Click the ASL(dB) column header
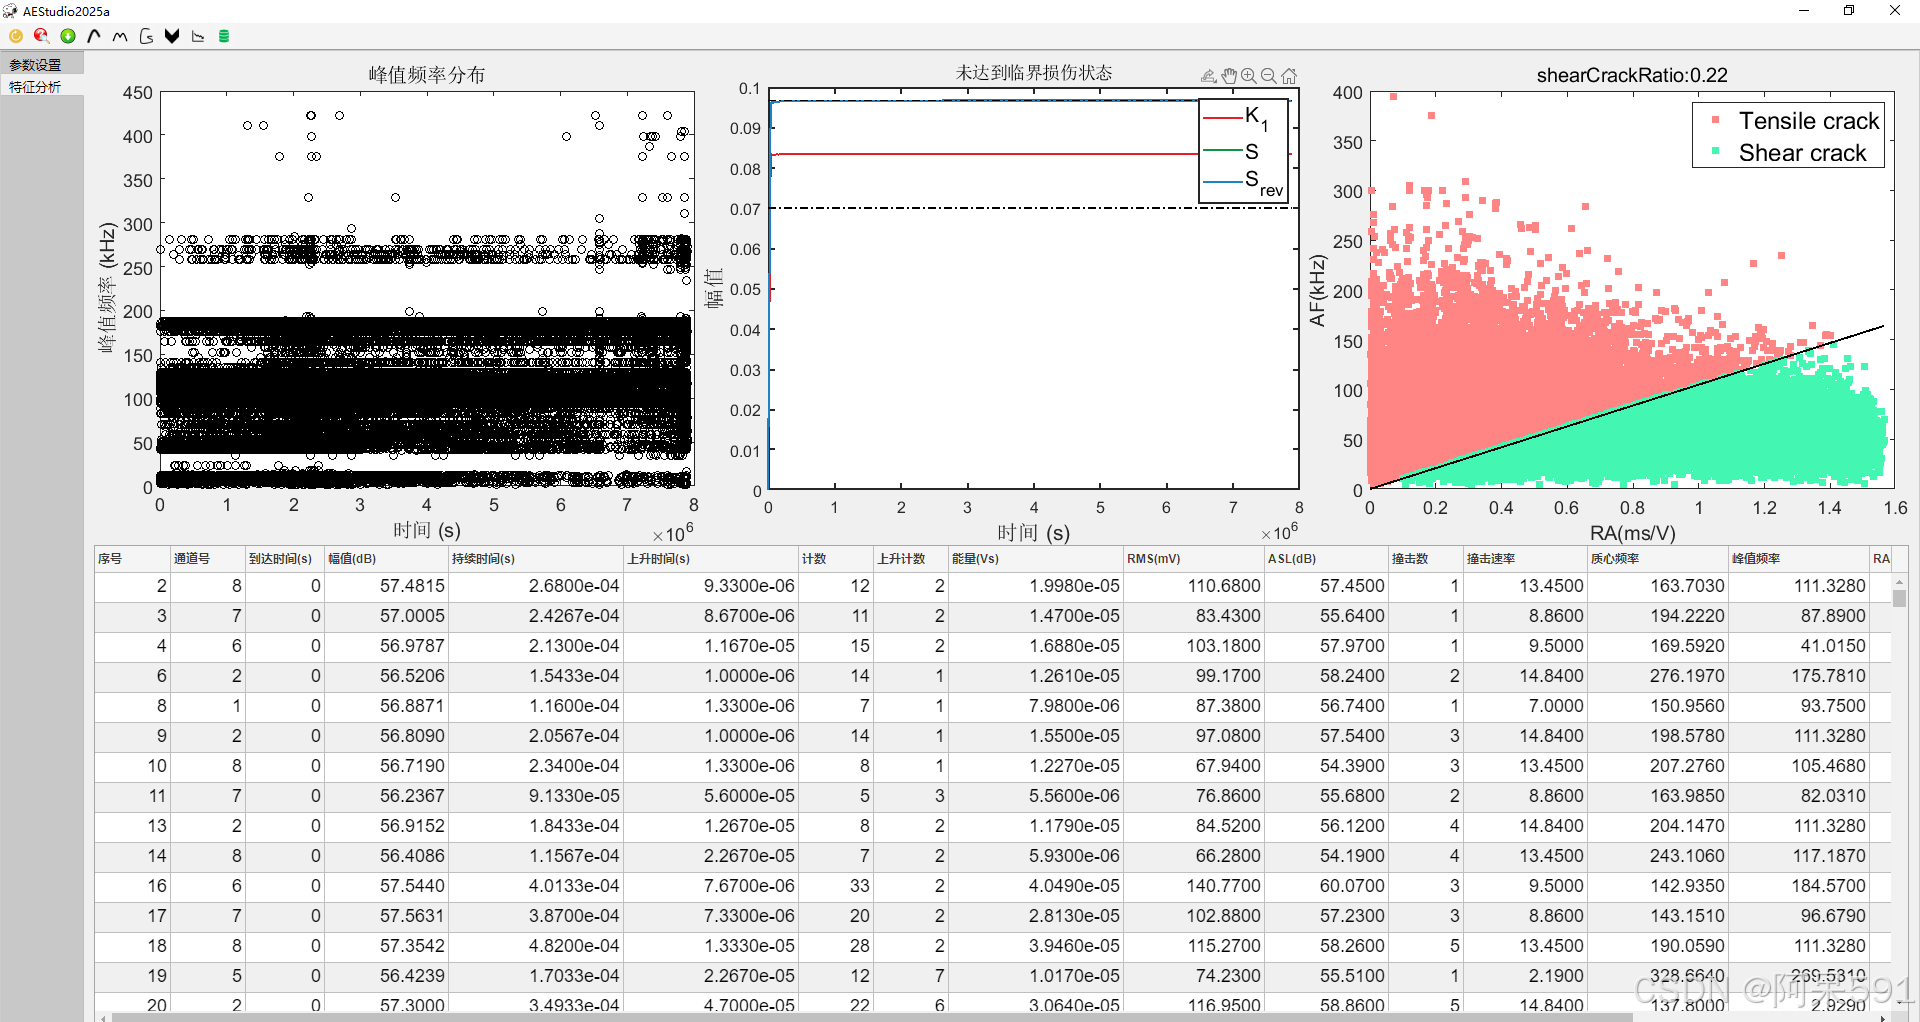This screenshot has width=1920, height=1022. coord(1326,559)
